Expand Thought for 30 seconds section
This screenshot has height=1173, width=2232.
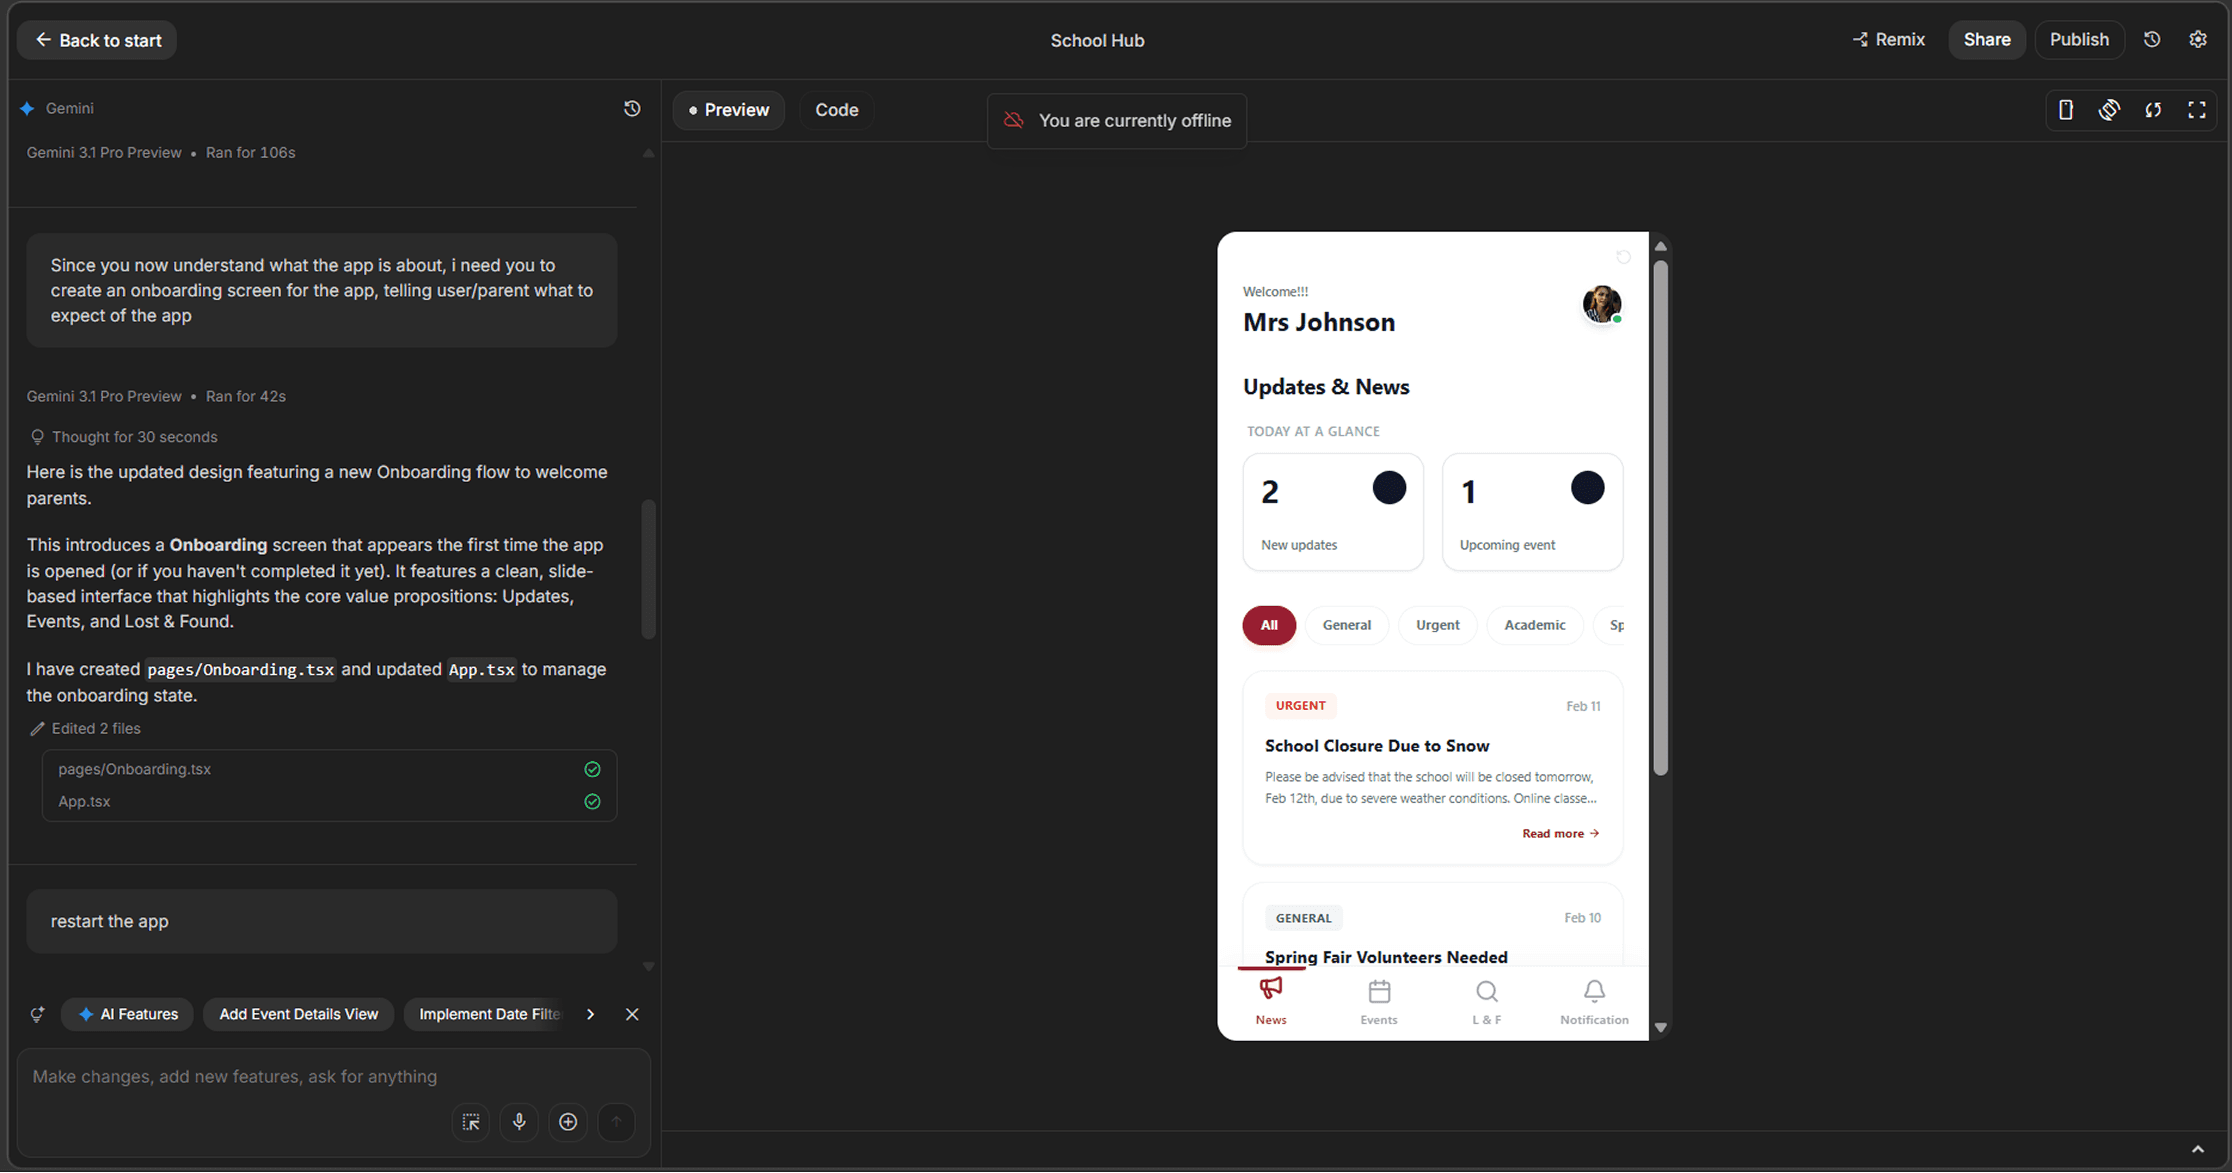134,437
